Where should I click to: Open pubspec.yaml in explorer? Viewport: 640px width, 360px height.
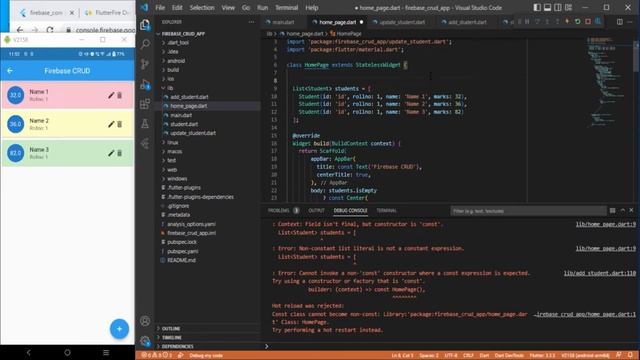click(x=182, y=251)
